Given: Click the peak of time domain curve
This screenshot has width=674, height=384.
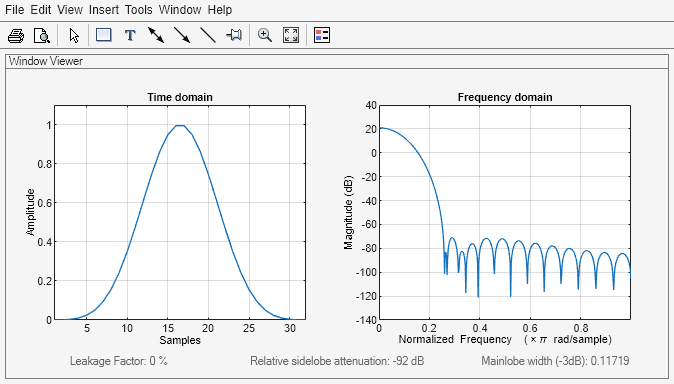Looking at the screenshot, I should point(180,126).
